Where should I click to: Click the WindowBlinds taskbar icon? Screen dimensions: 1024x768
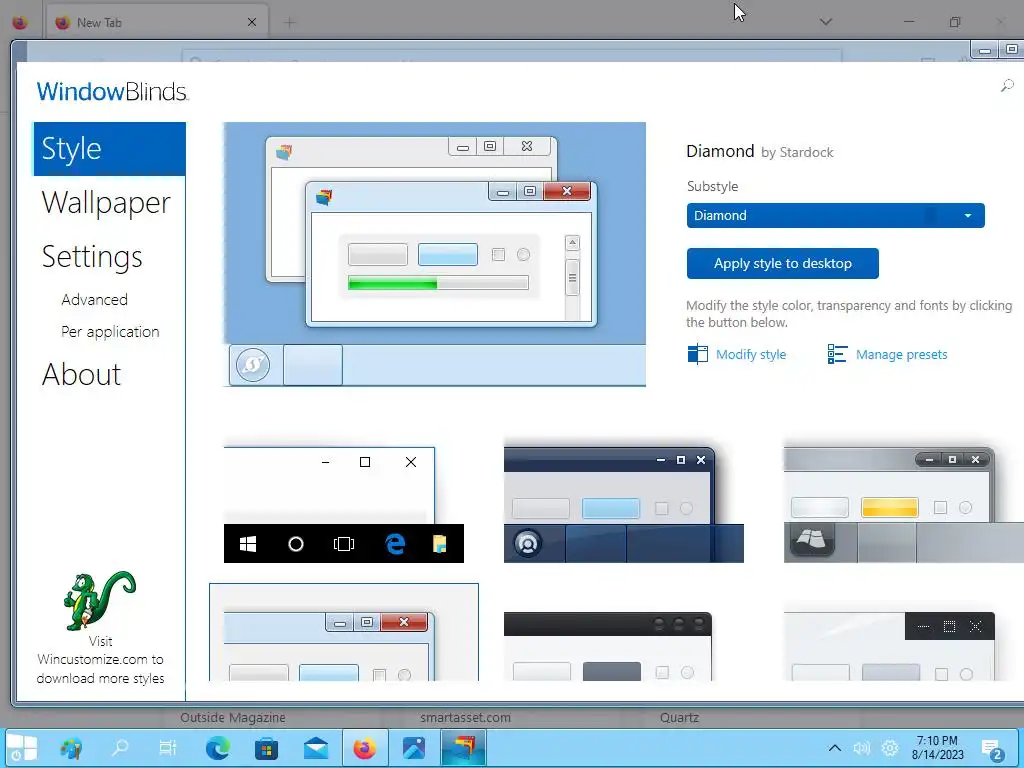click(x=463, y=748)
